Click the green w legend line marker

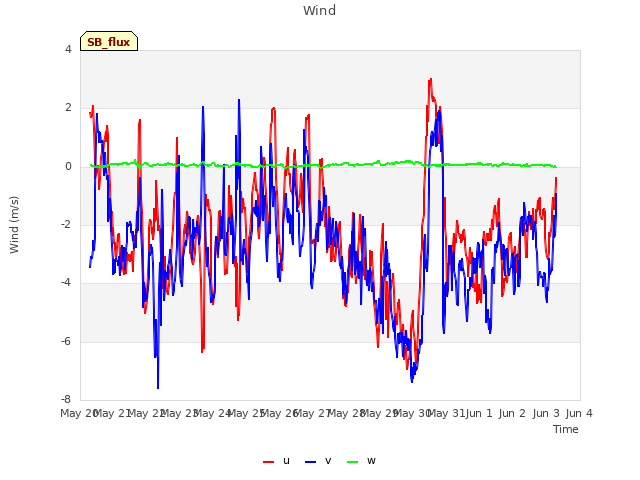pyautogui.click(x=352, y=462)
